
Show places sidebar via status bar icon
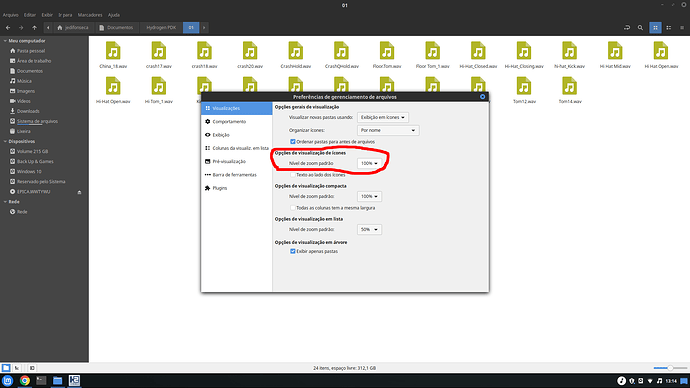click(6, 368)
